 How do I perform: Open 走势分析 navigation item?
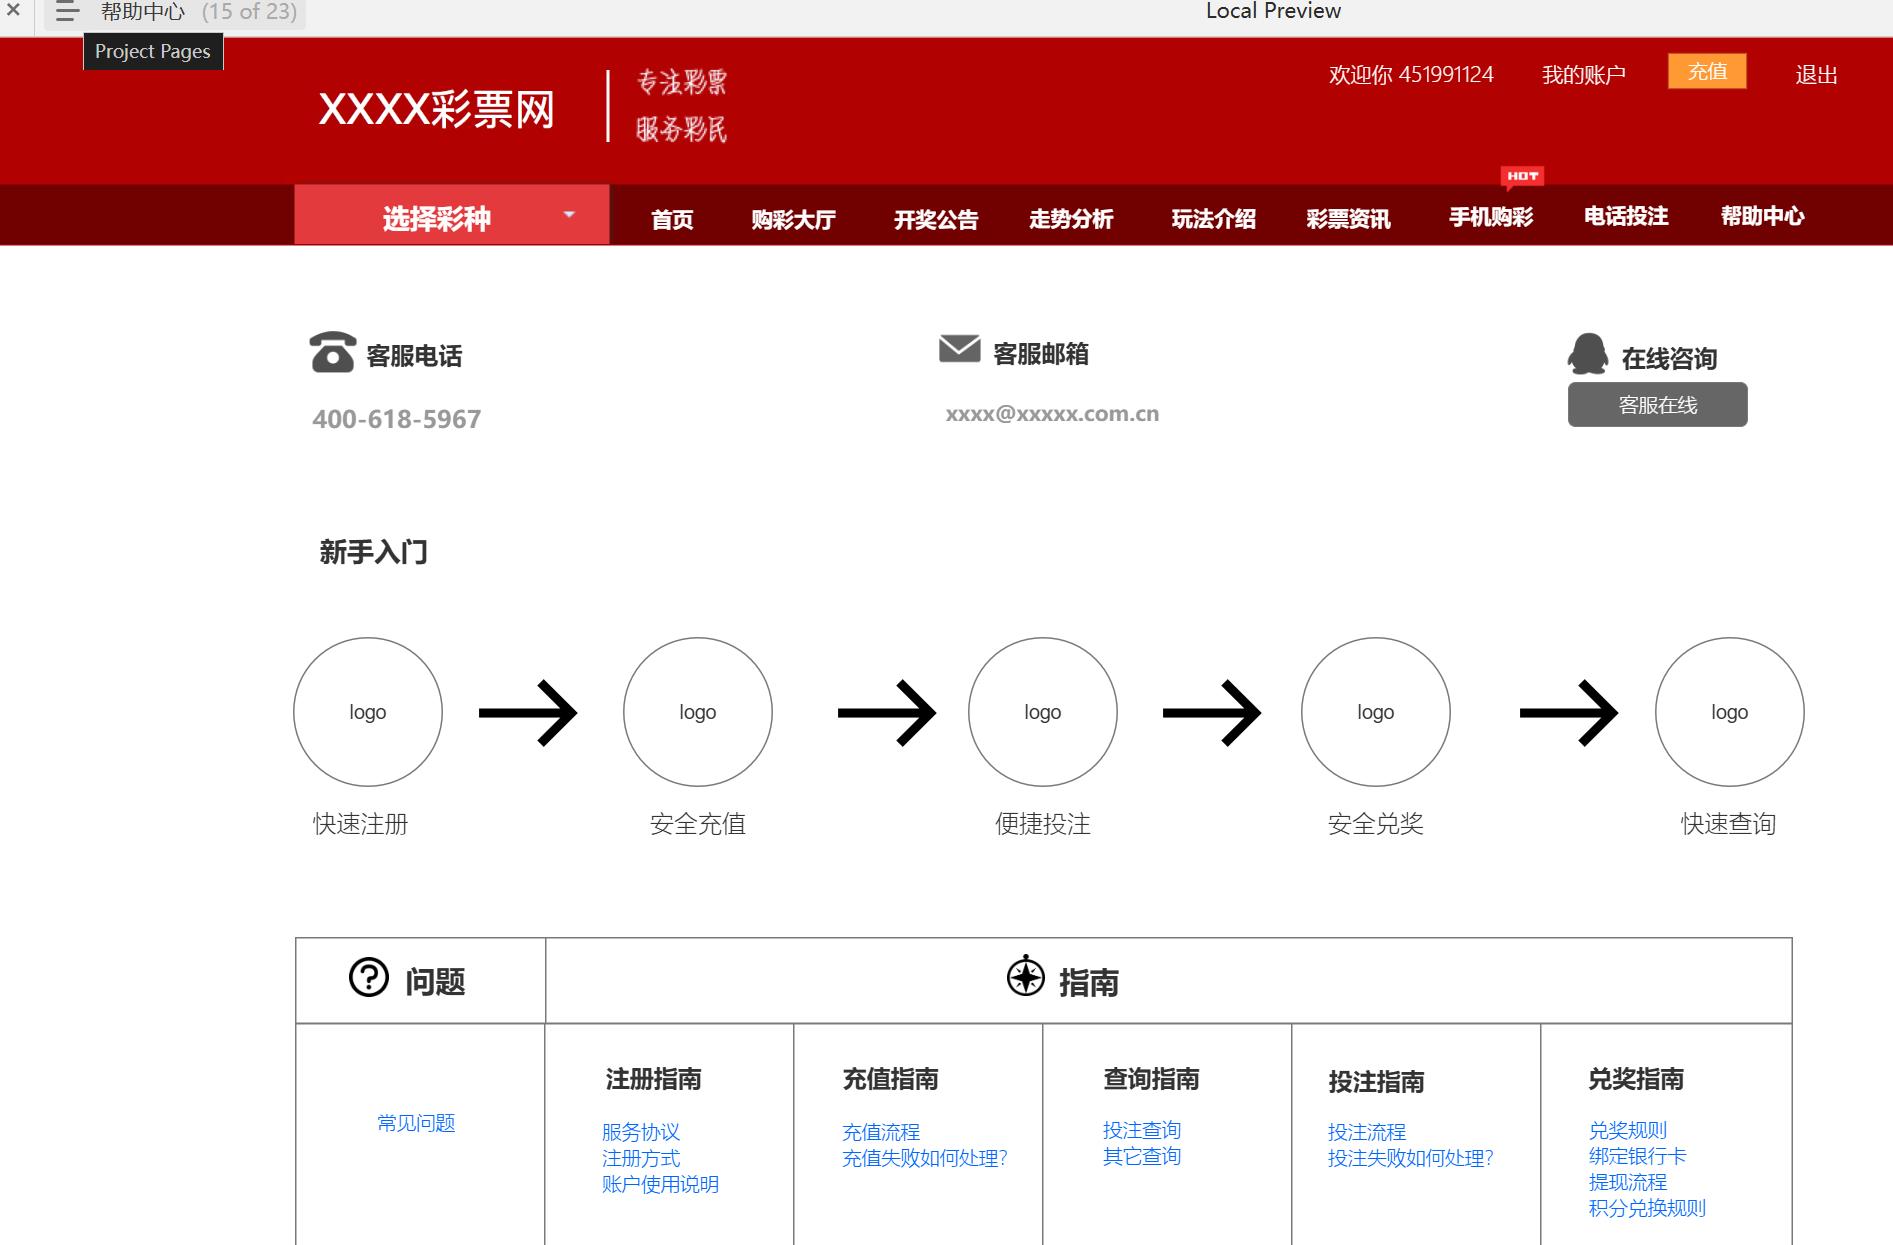point(1071,218)
